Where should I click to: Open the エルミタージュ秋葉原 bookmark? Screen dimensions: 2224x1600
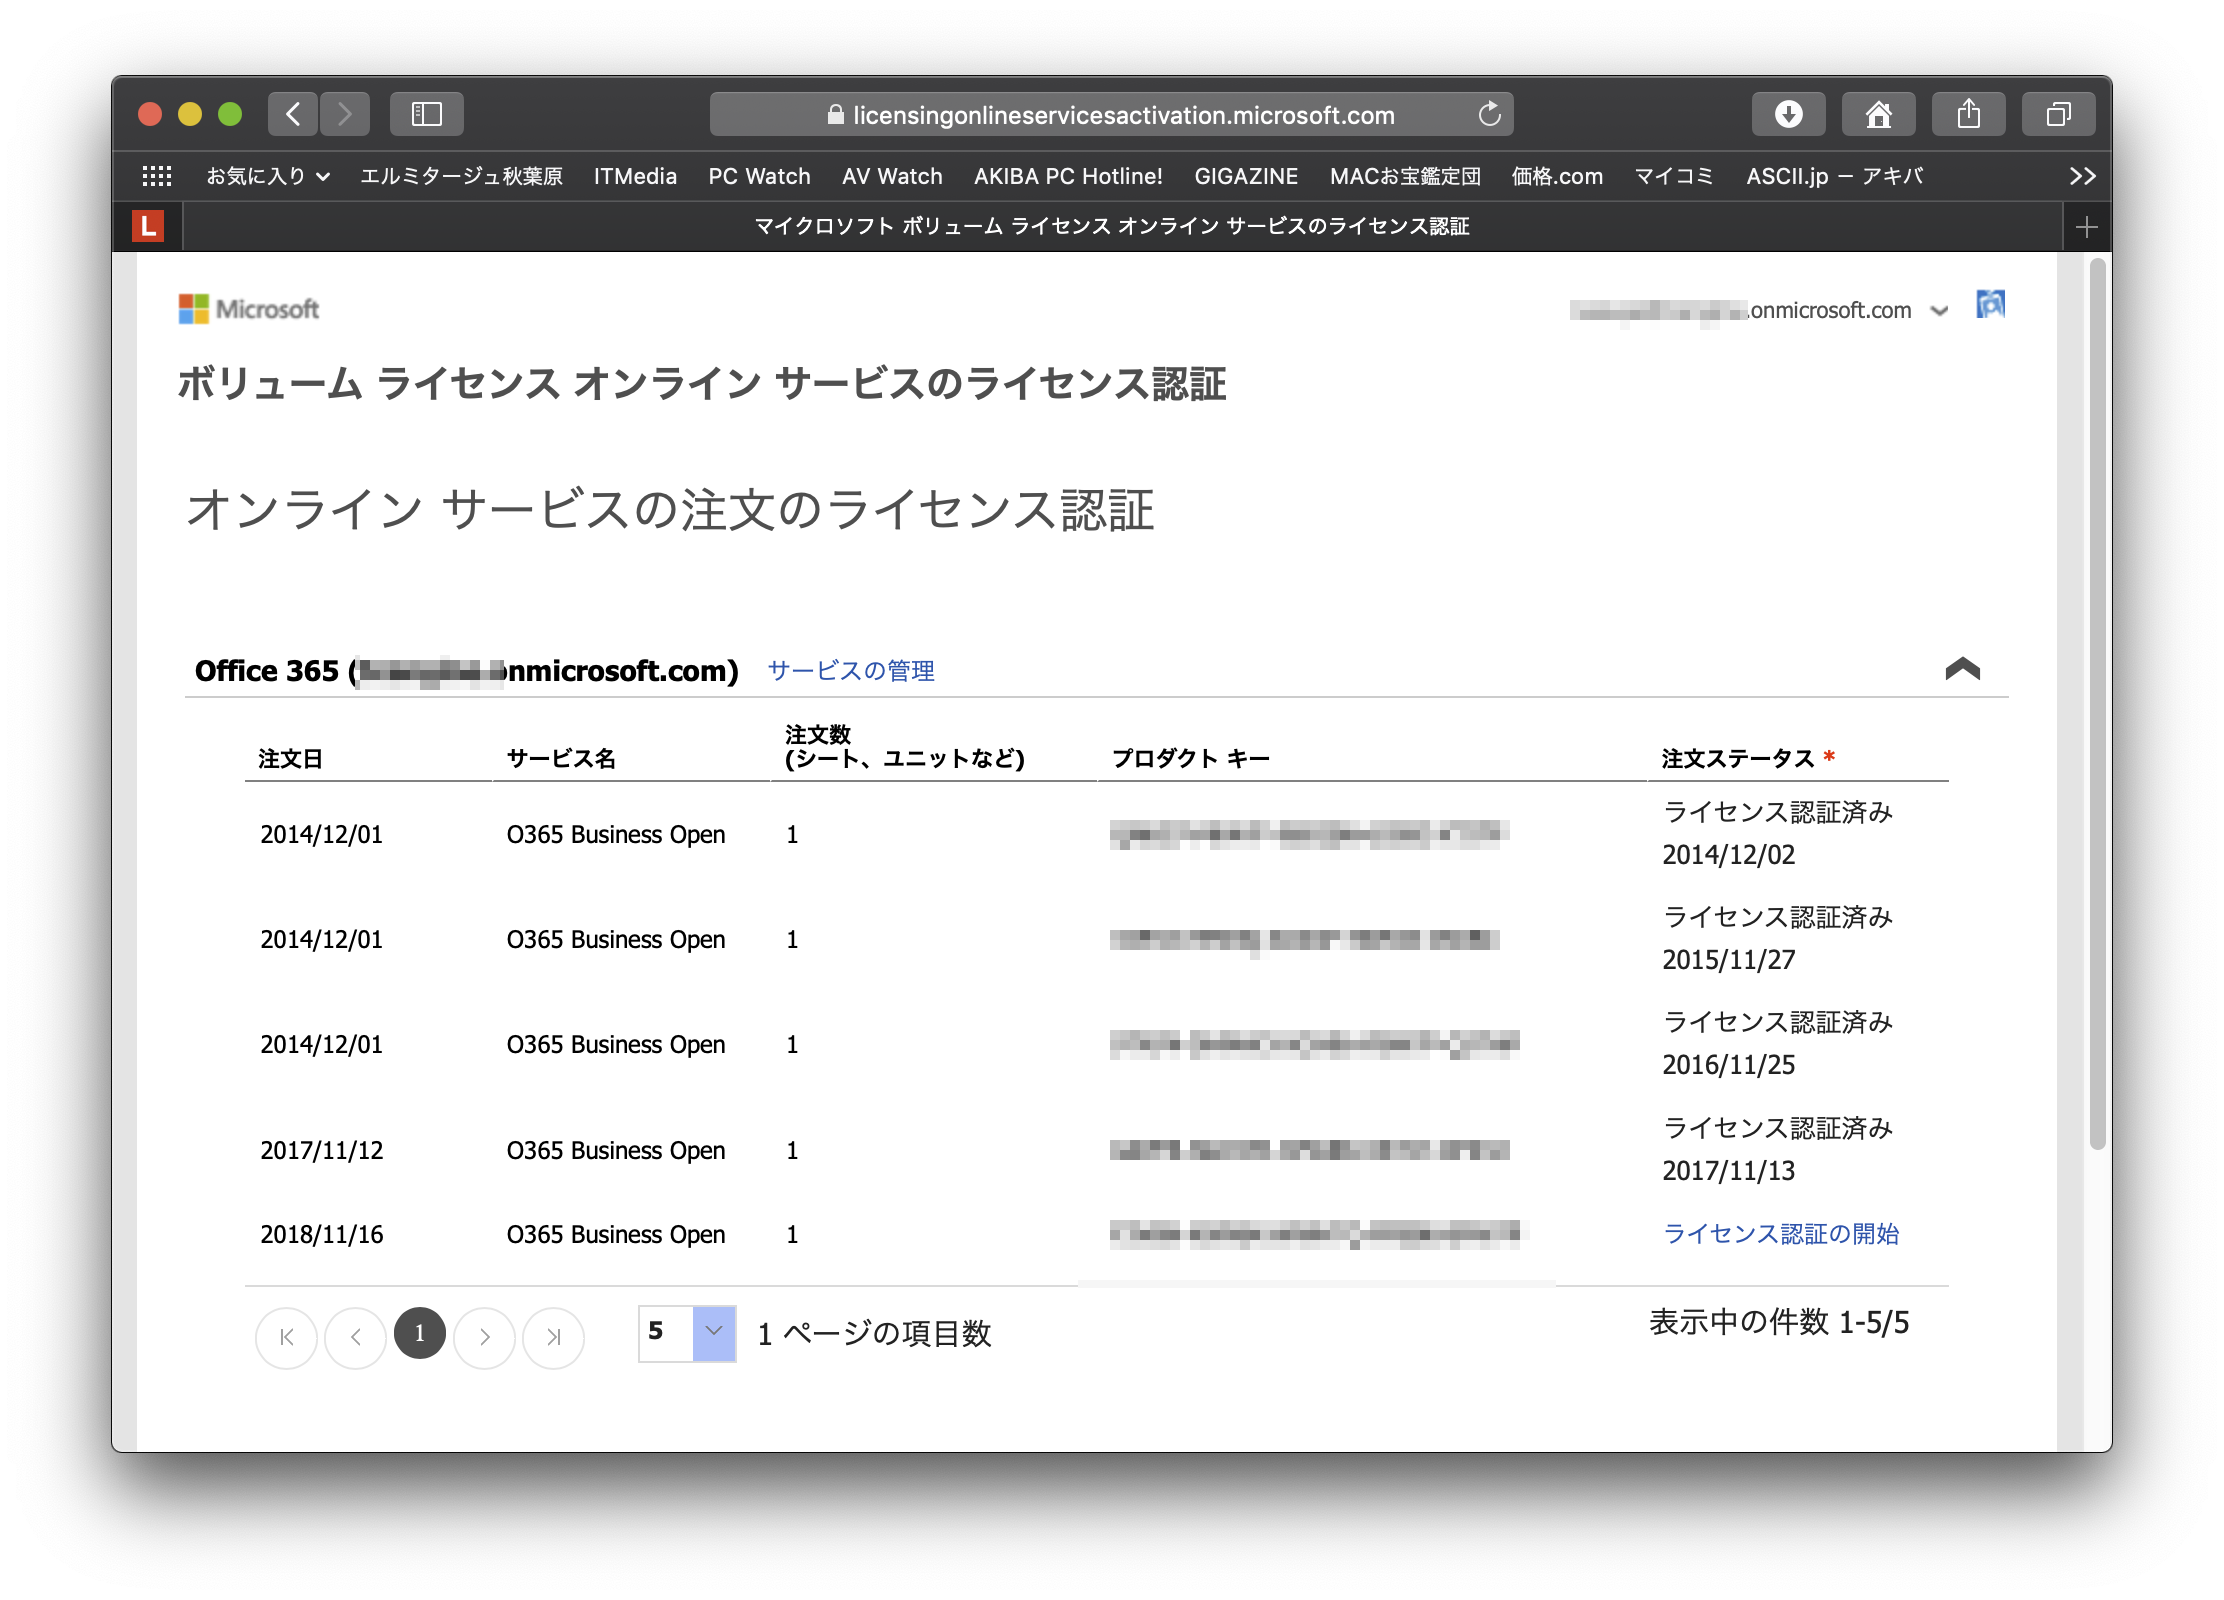tap(461, 176)
